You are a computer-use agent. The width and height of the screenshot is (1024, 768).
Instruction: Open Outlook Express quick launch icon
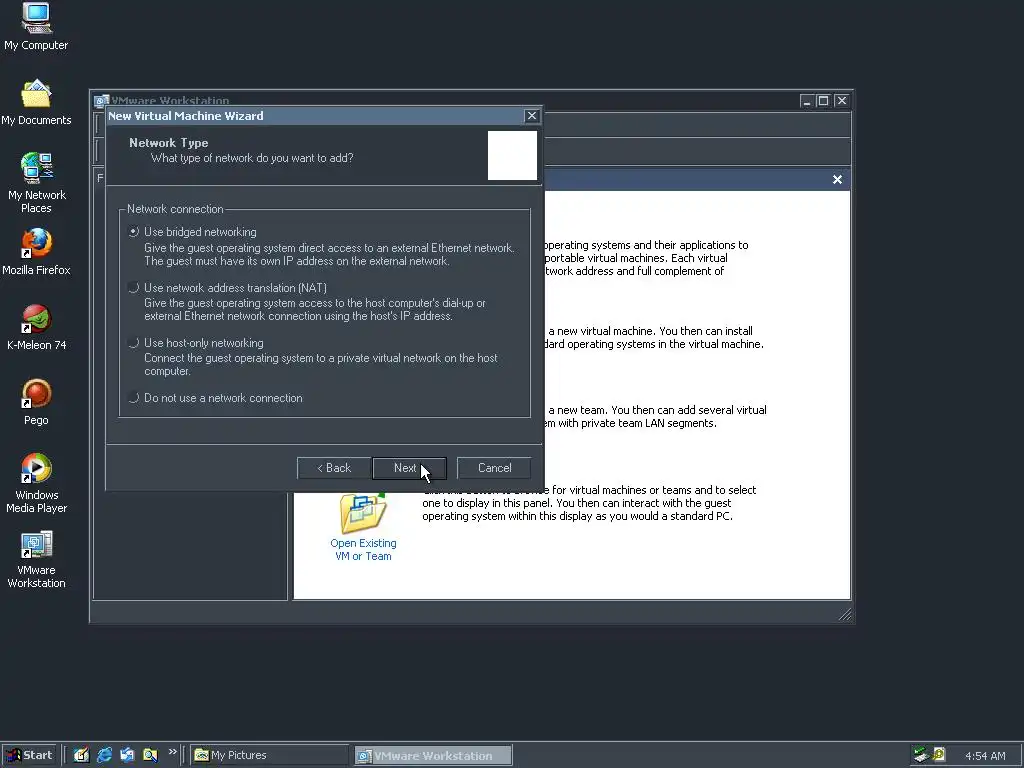(127, 755)
